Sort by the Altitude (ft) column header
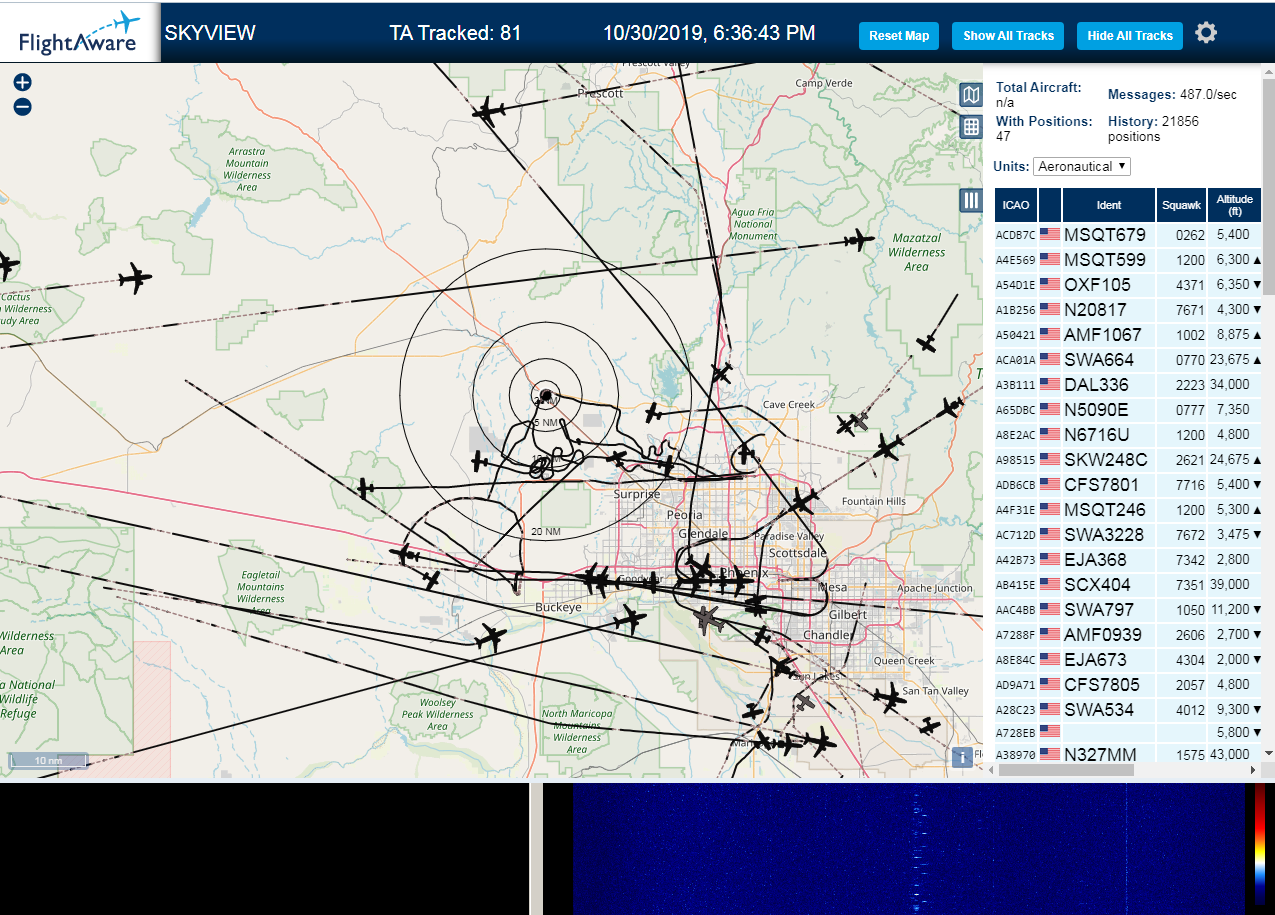The width and height of the screenshot is (1275, 915). [1235, 204]
